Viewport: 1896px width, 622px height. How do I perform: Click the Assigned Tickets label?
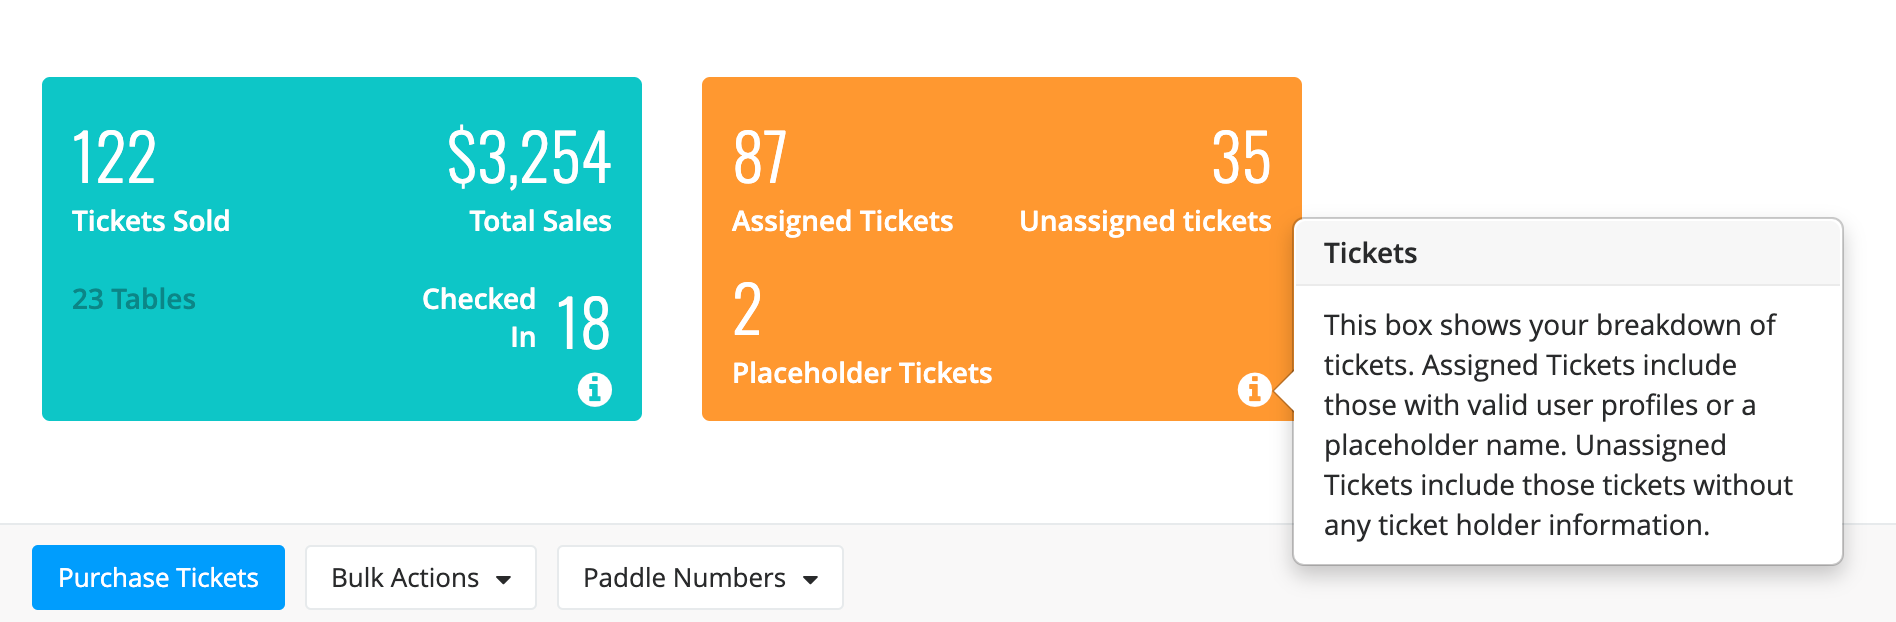843,221
